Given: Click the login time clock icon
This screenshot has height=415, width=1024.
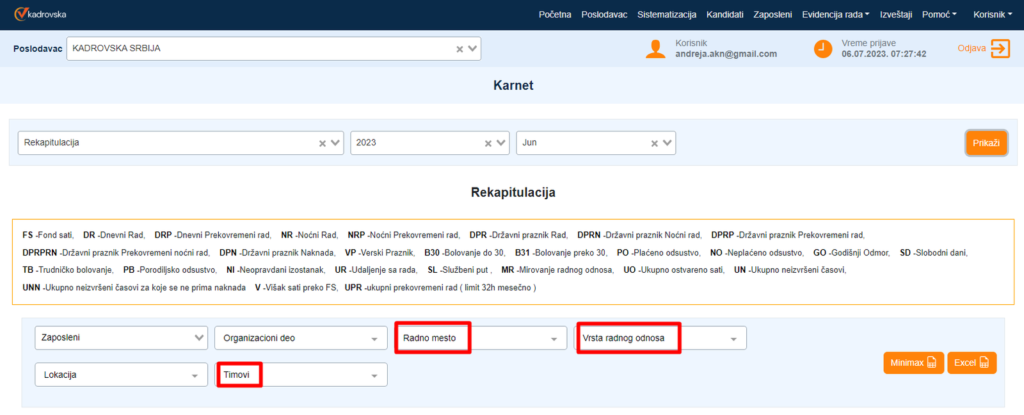Looking at the screenshot, I should coord(823,49).
